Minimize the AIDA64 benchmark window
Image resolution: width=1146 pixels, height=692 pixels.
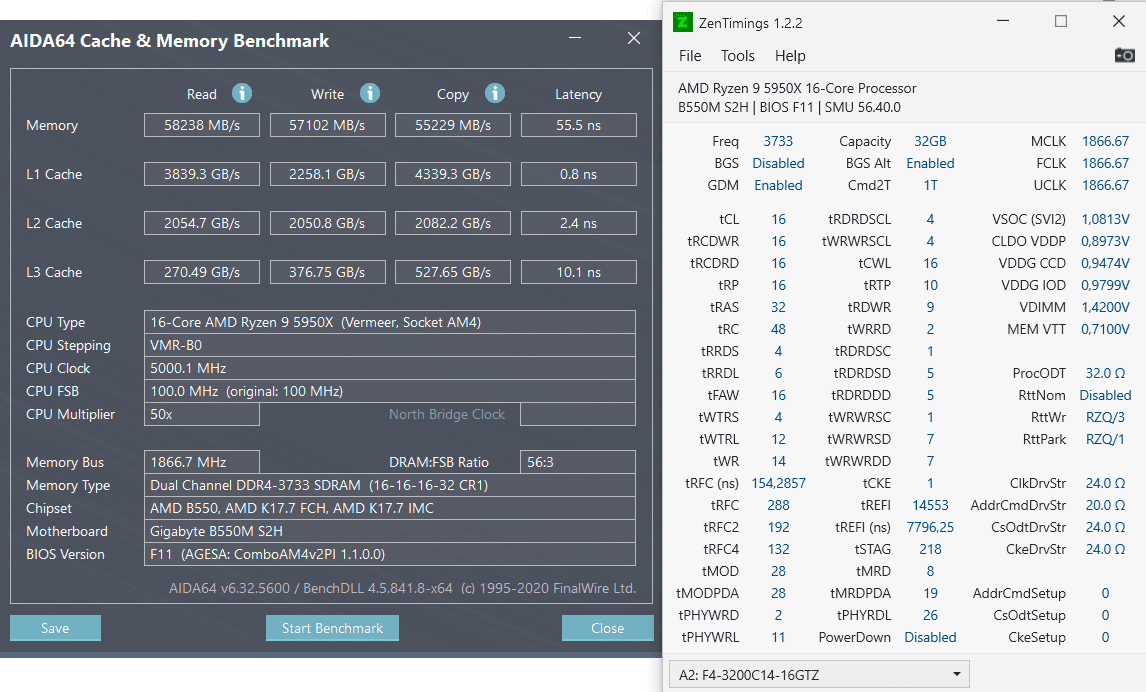575,38
